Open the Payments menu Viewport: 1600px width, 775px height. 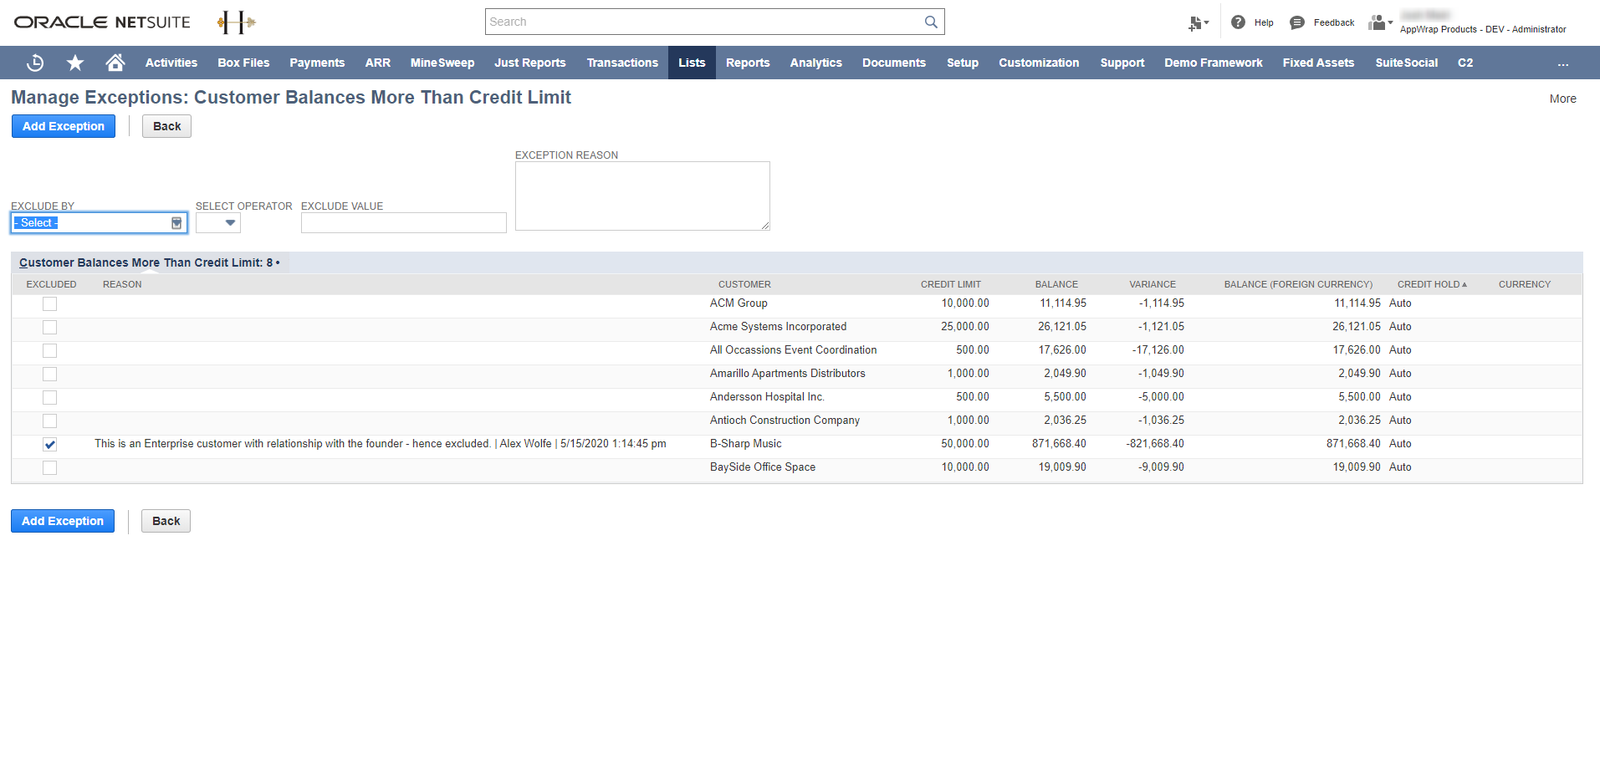coord(317,63)
